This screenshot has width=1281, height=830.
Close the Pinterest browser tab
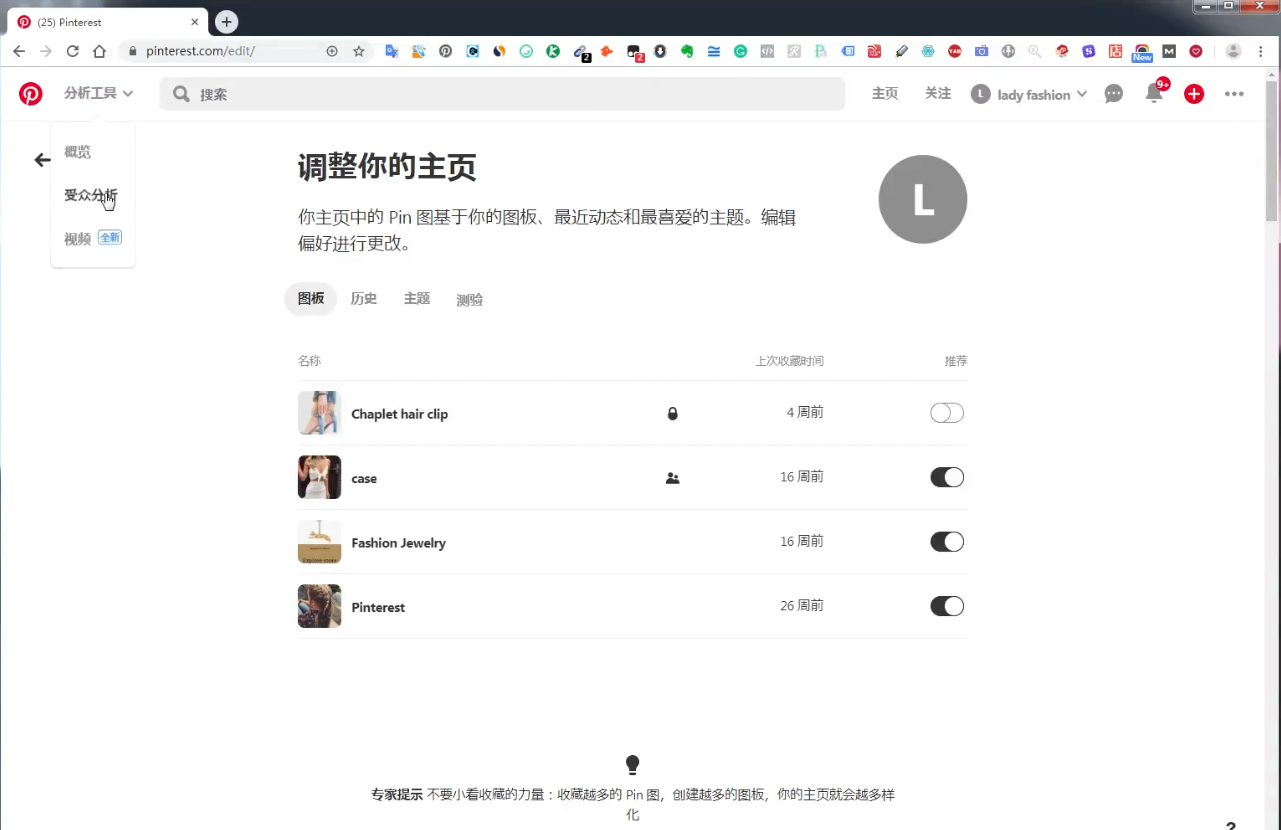click(x=193, y=22)
